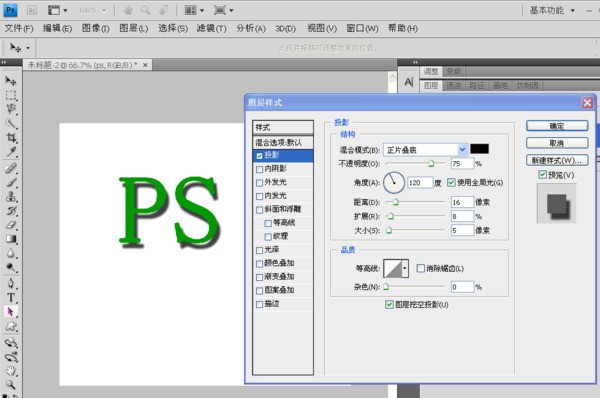Click the 取消 button
Image resolution: width=600 pixels, height=398 pixels.
click(557, 143)
